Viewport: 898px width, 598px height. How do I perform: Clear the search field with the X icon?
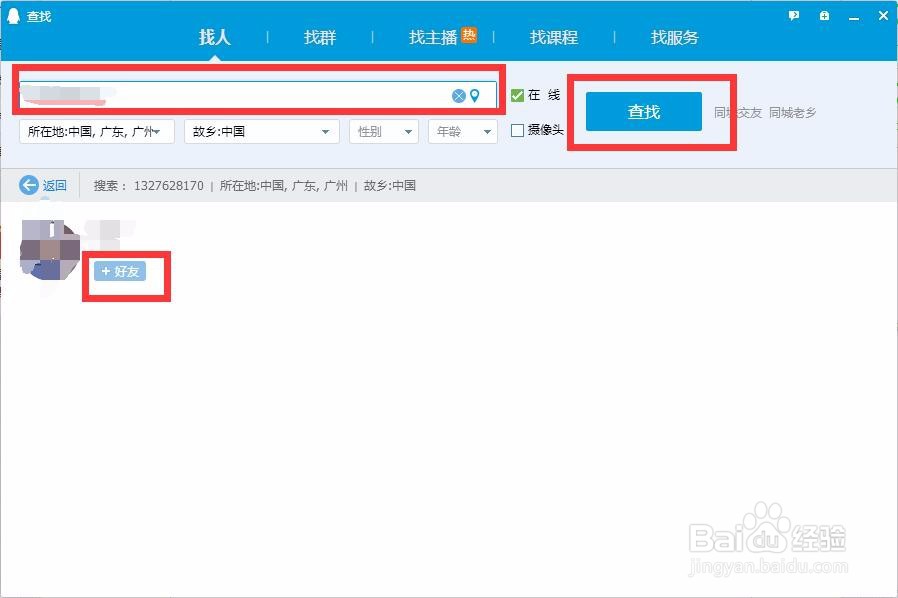(457, 95)
